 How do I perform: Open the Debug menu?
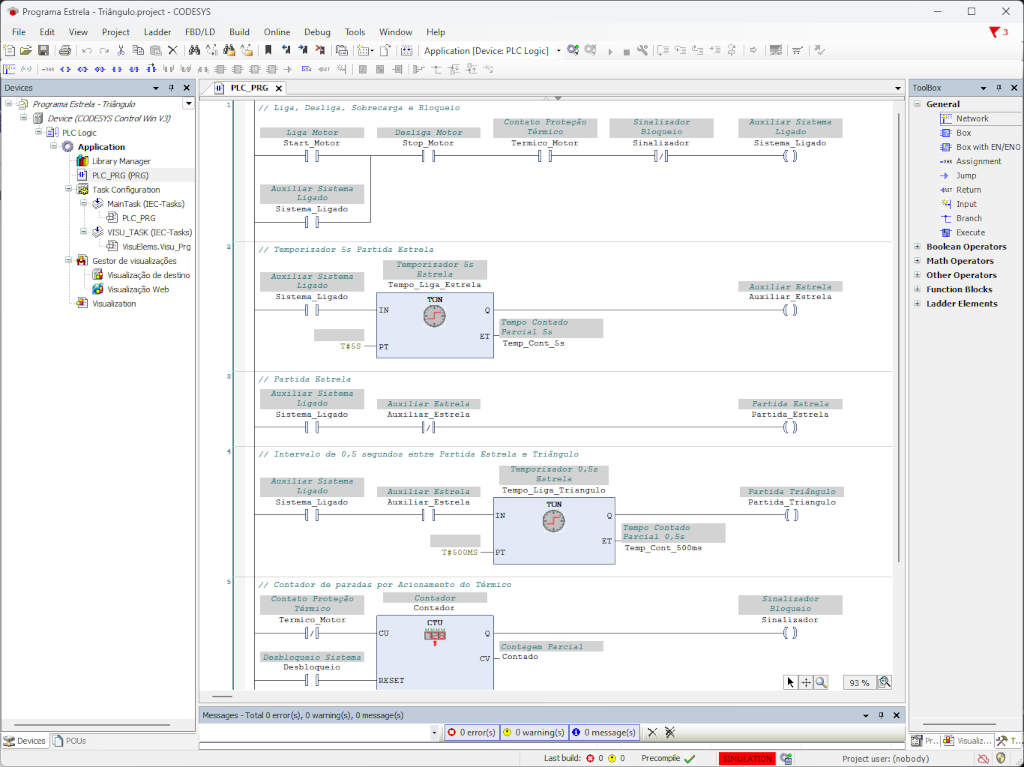(x=317, y=32)
